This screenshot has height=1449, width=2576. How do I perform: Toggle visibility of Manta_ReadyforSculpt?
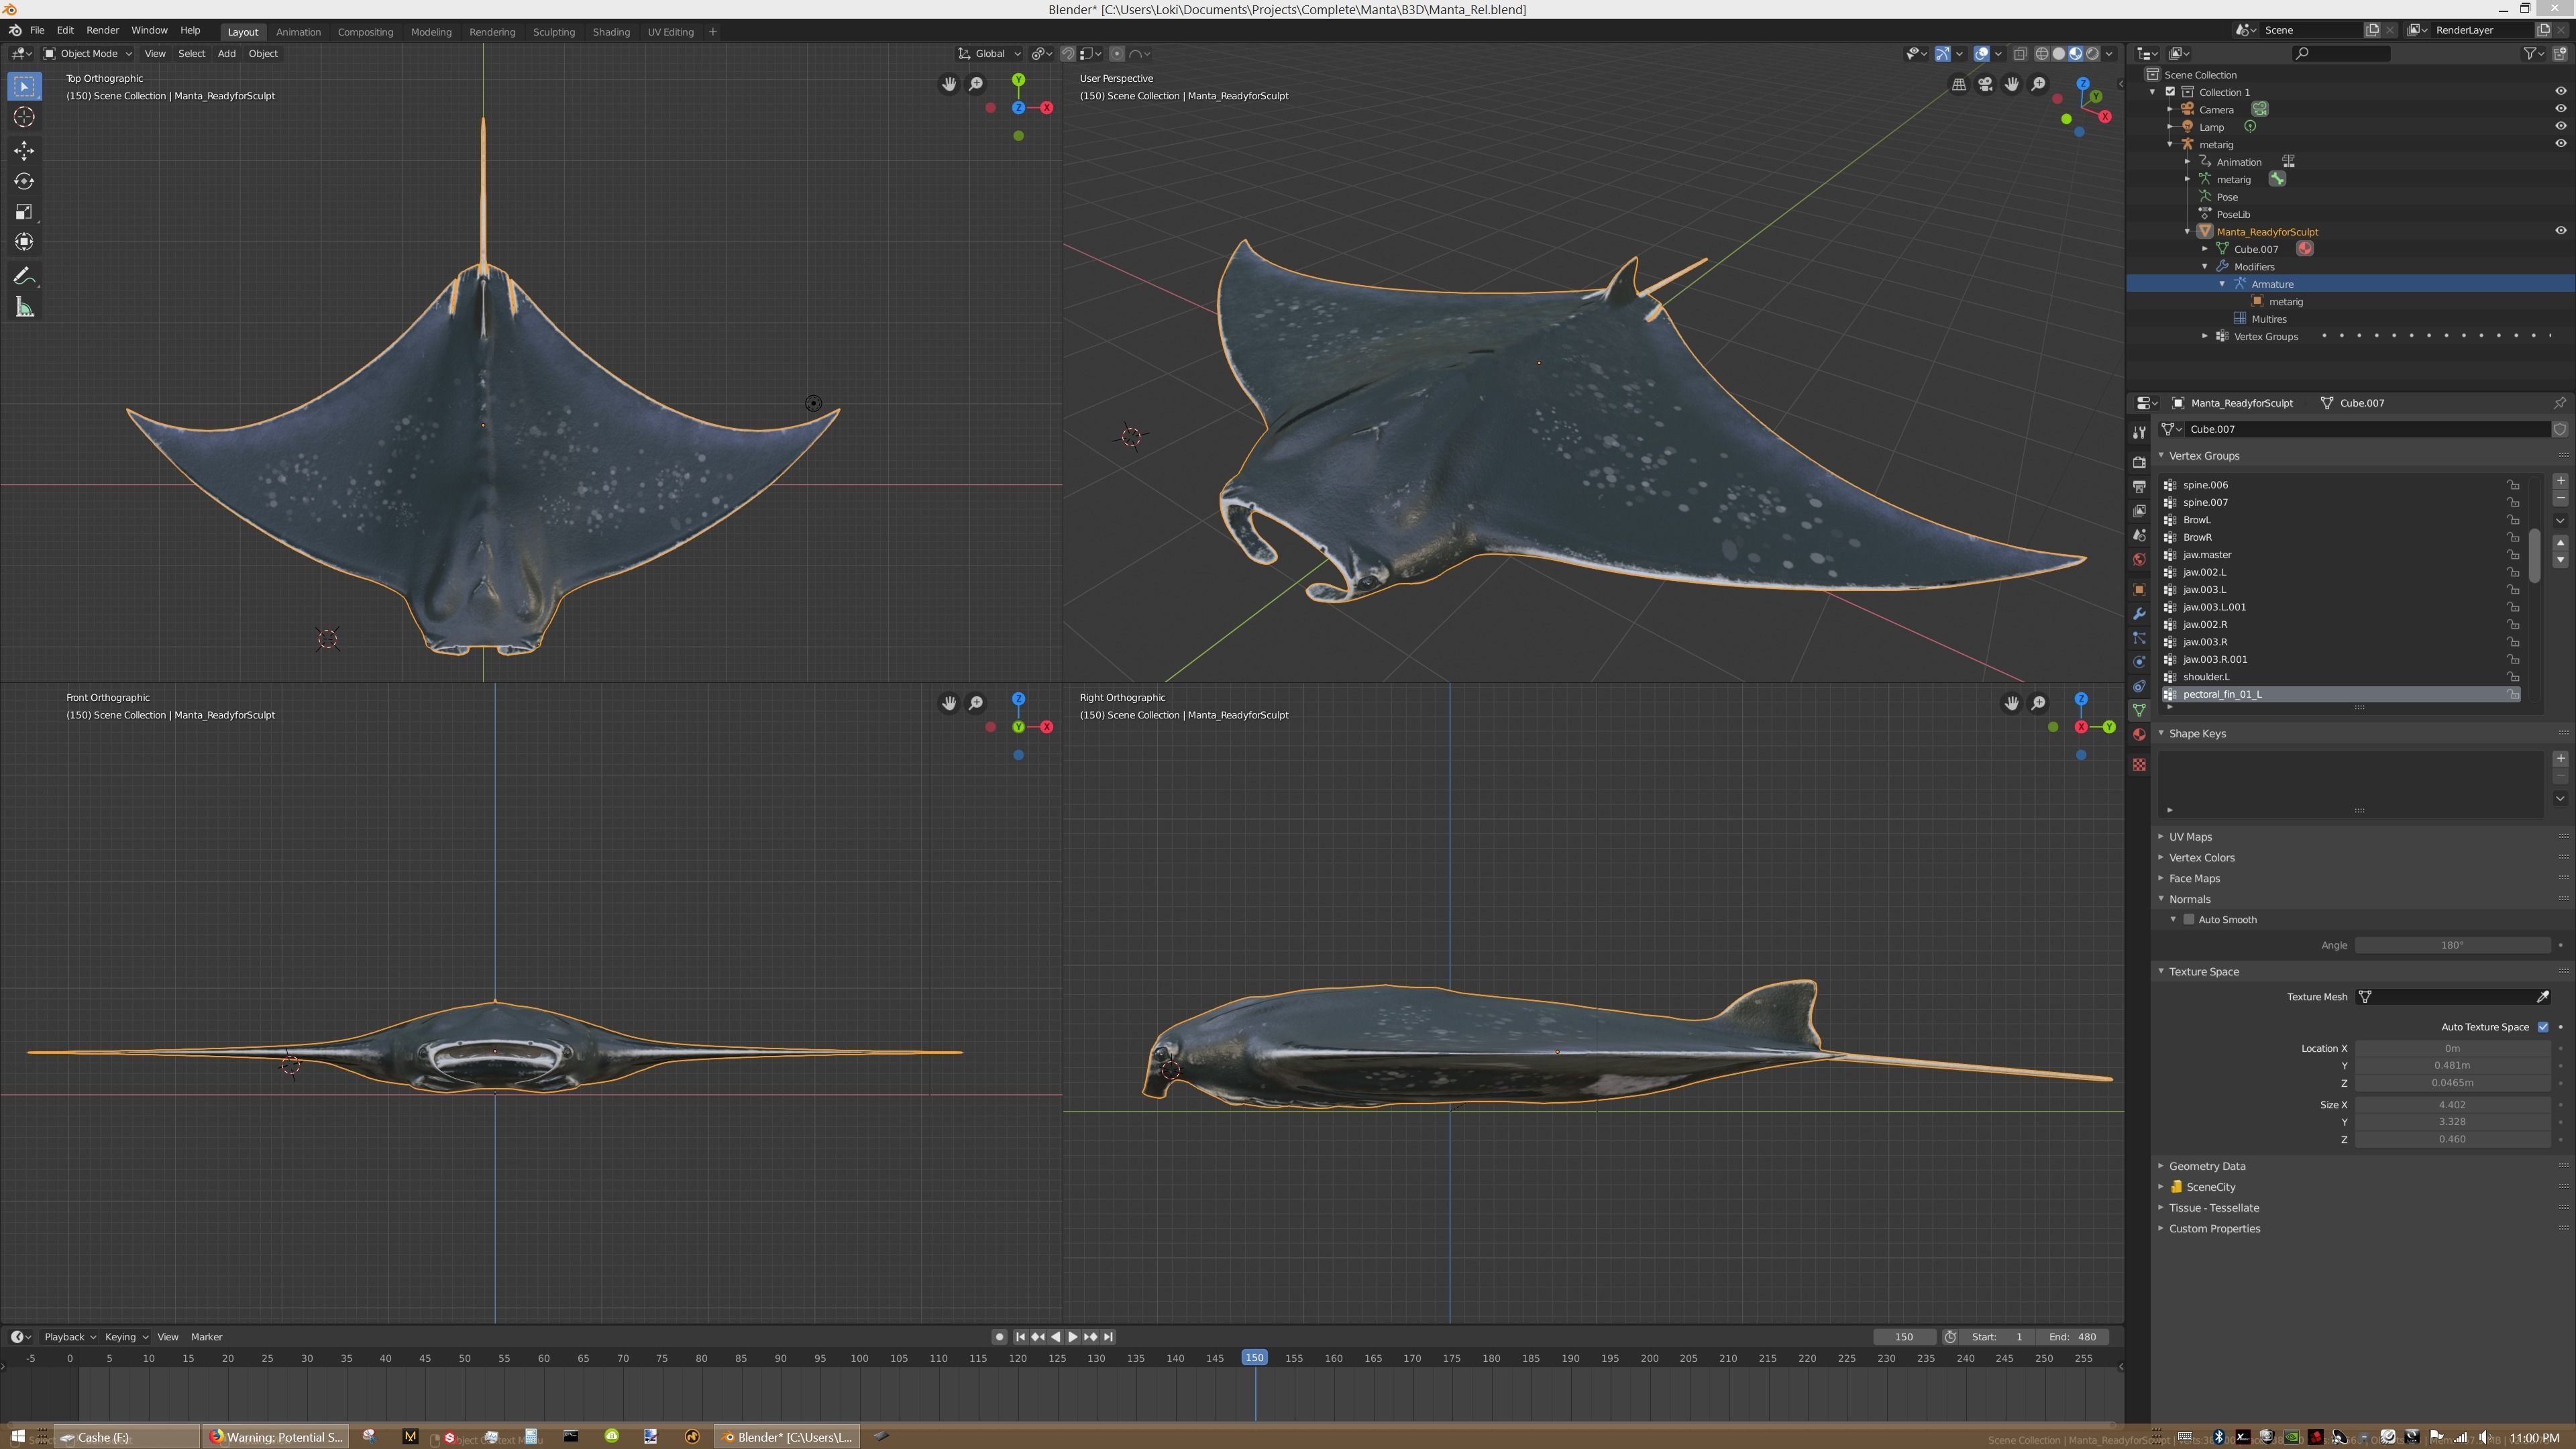click(2561, 232)
